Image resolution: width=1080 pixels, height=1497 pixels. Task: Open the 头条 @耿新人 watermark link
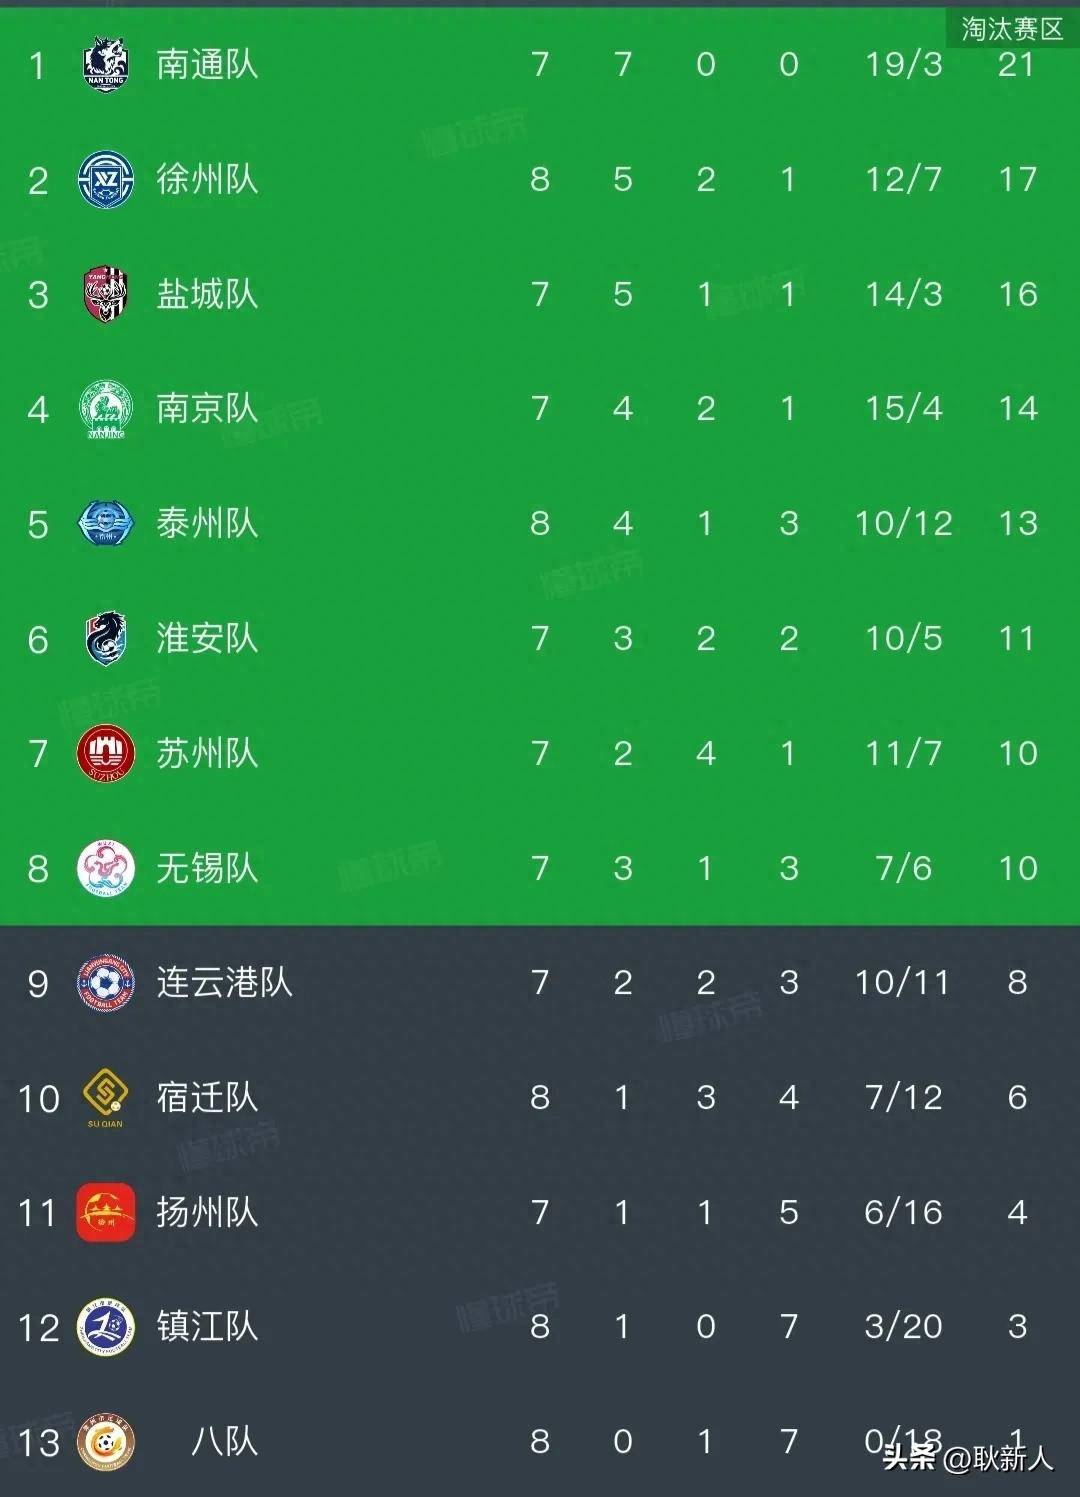pos(967,1458)
